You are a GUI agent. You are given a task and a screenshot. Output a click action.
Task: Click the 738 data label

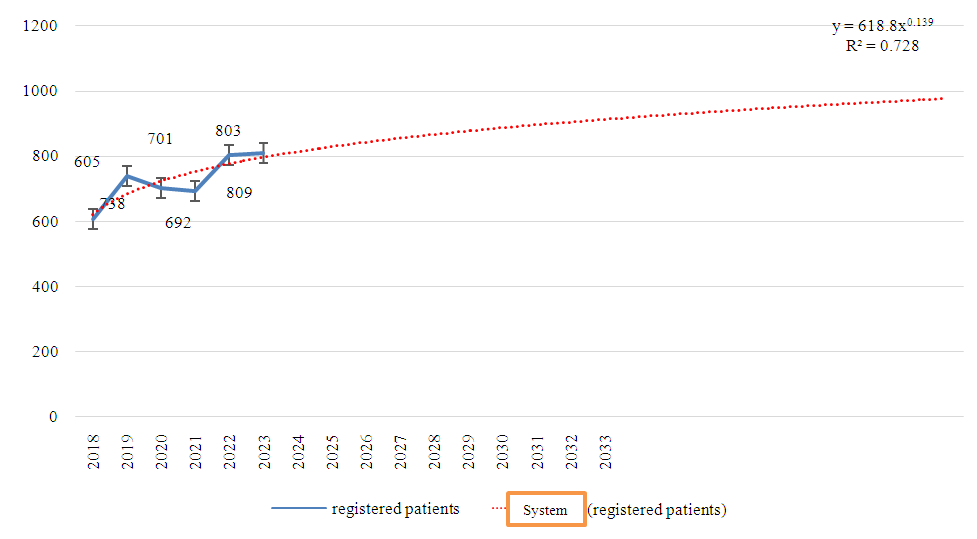pos(112,204)
